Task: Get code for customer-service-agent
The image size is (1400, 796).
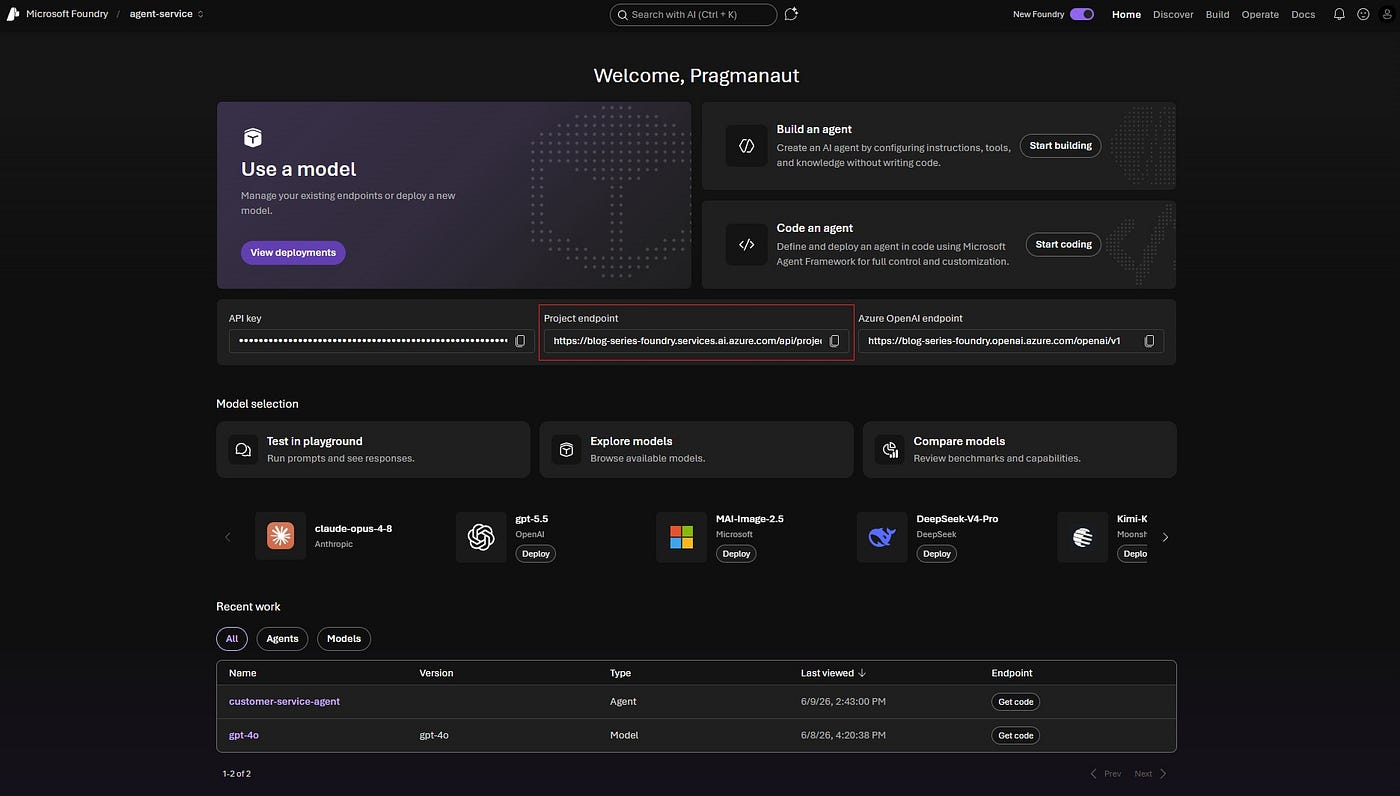Action: click(x=1016, y=702)
